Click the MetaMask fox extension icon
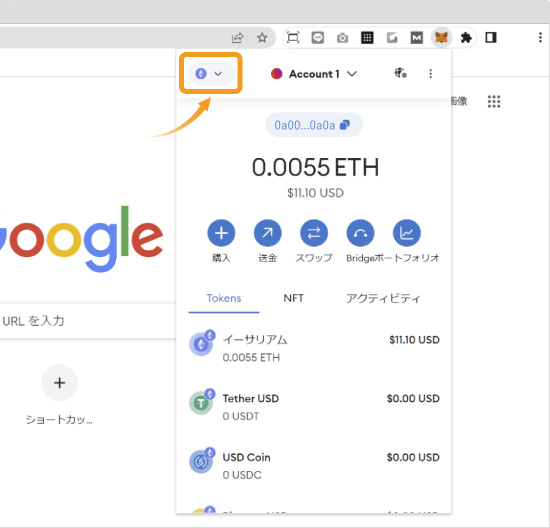This screenshot has width=550, height=528. 441,37
